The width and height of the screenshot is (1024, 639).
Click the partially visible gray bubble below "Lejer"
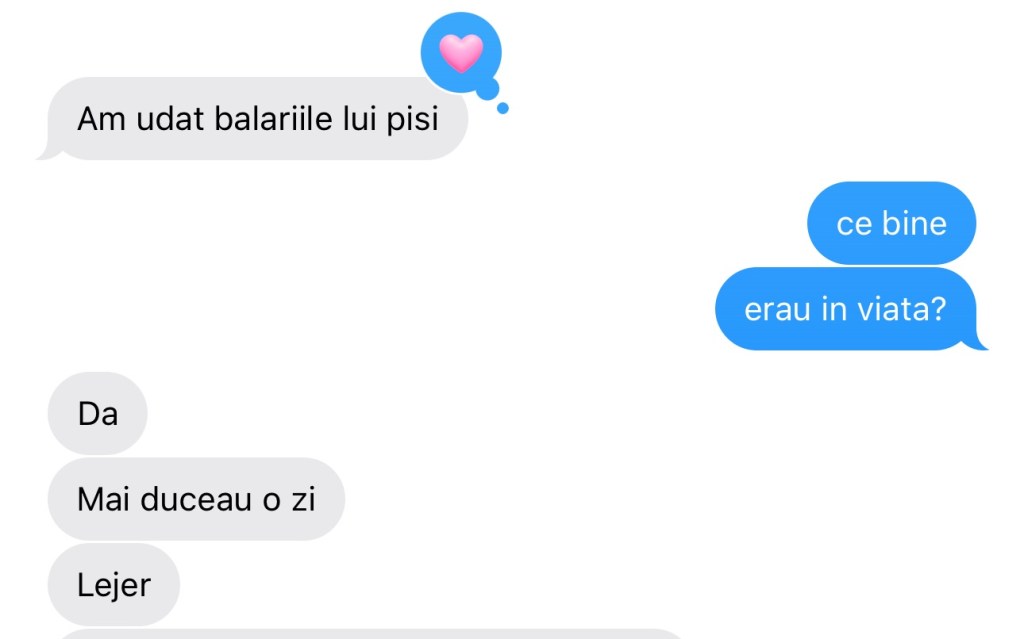pyautogui.click(x=372, y=634)
